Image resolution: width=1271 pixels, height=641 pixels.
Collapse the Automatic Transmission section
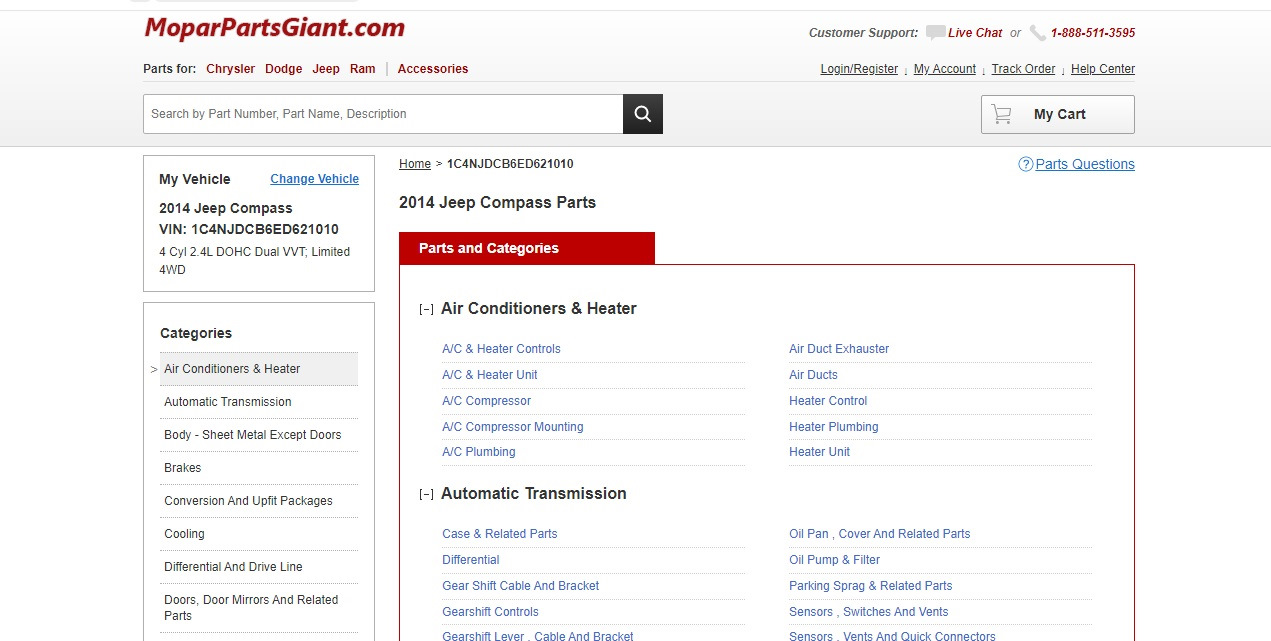[426, 494]
